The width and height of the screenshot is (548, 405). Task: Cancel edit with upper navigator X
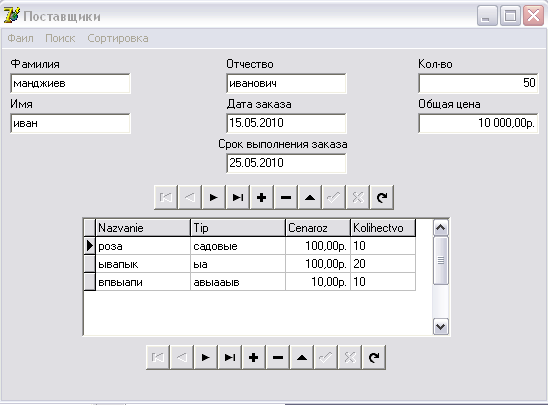(x=358, y=197)
